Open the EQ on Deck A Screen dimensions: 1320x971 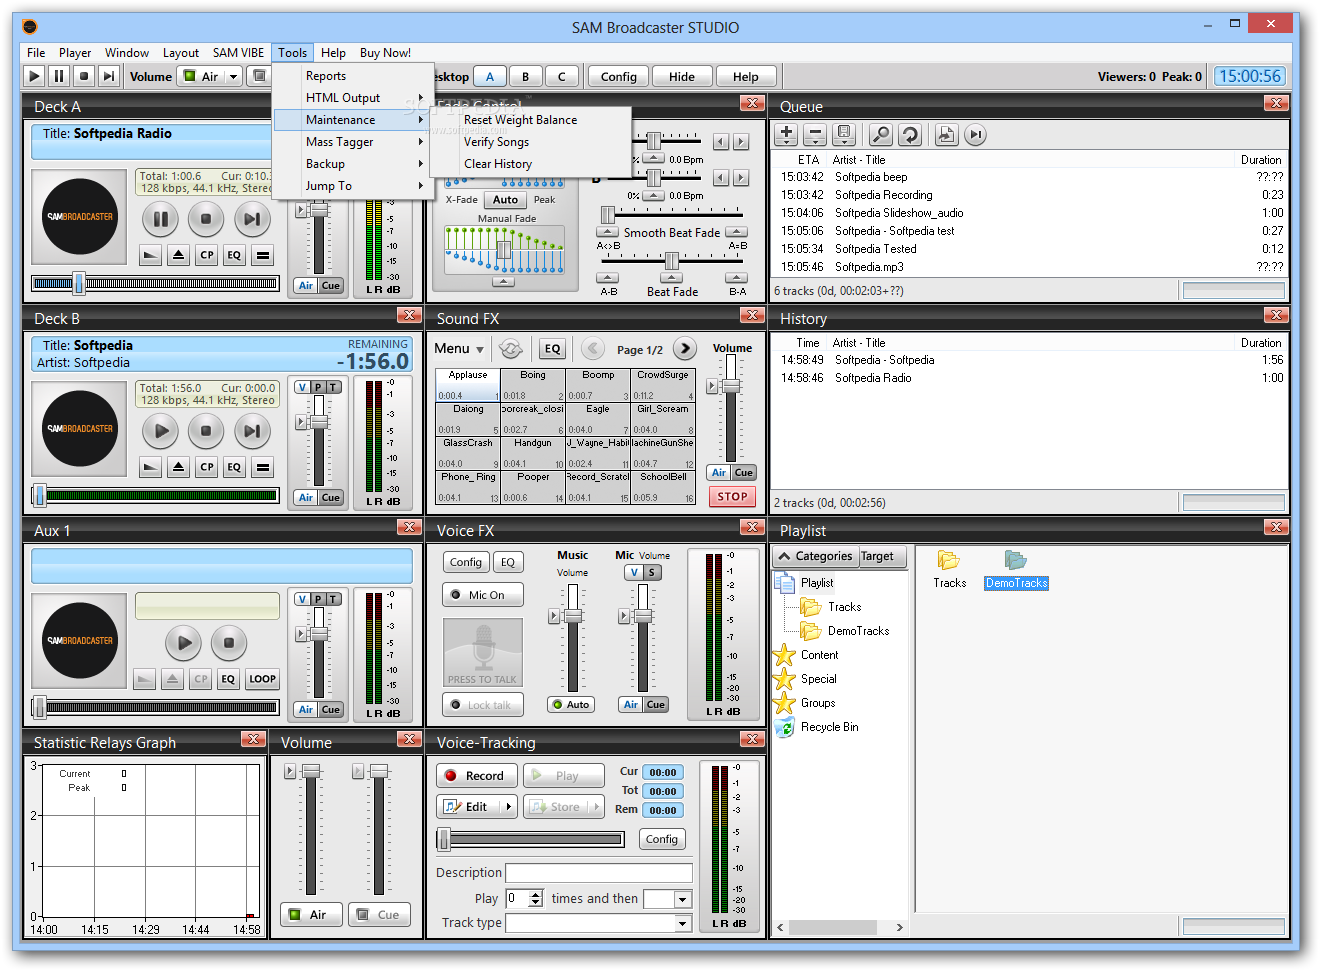pos(234,255)
